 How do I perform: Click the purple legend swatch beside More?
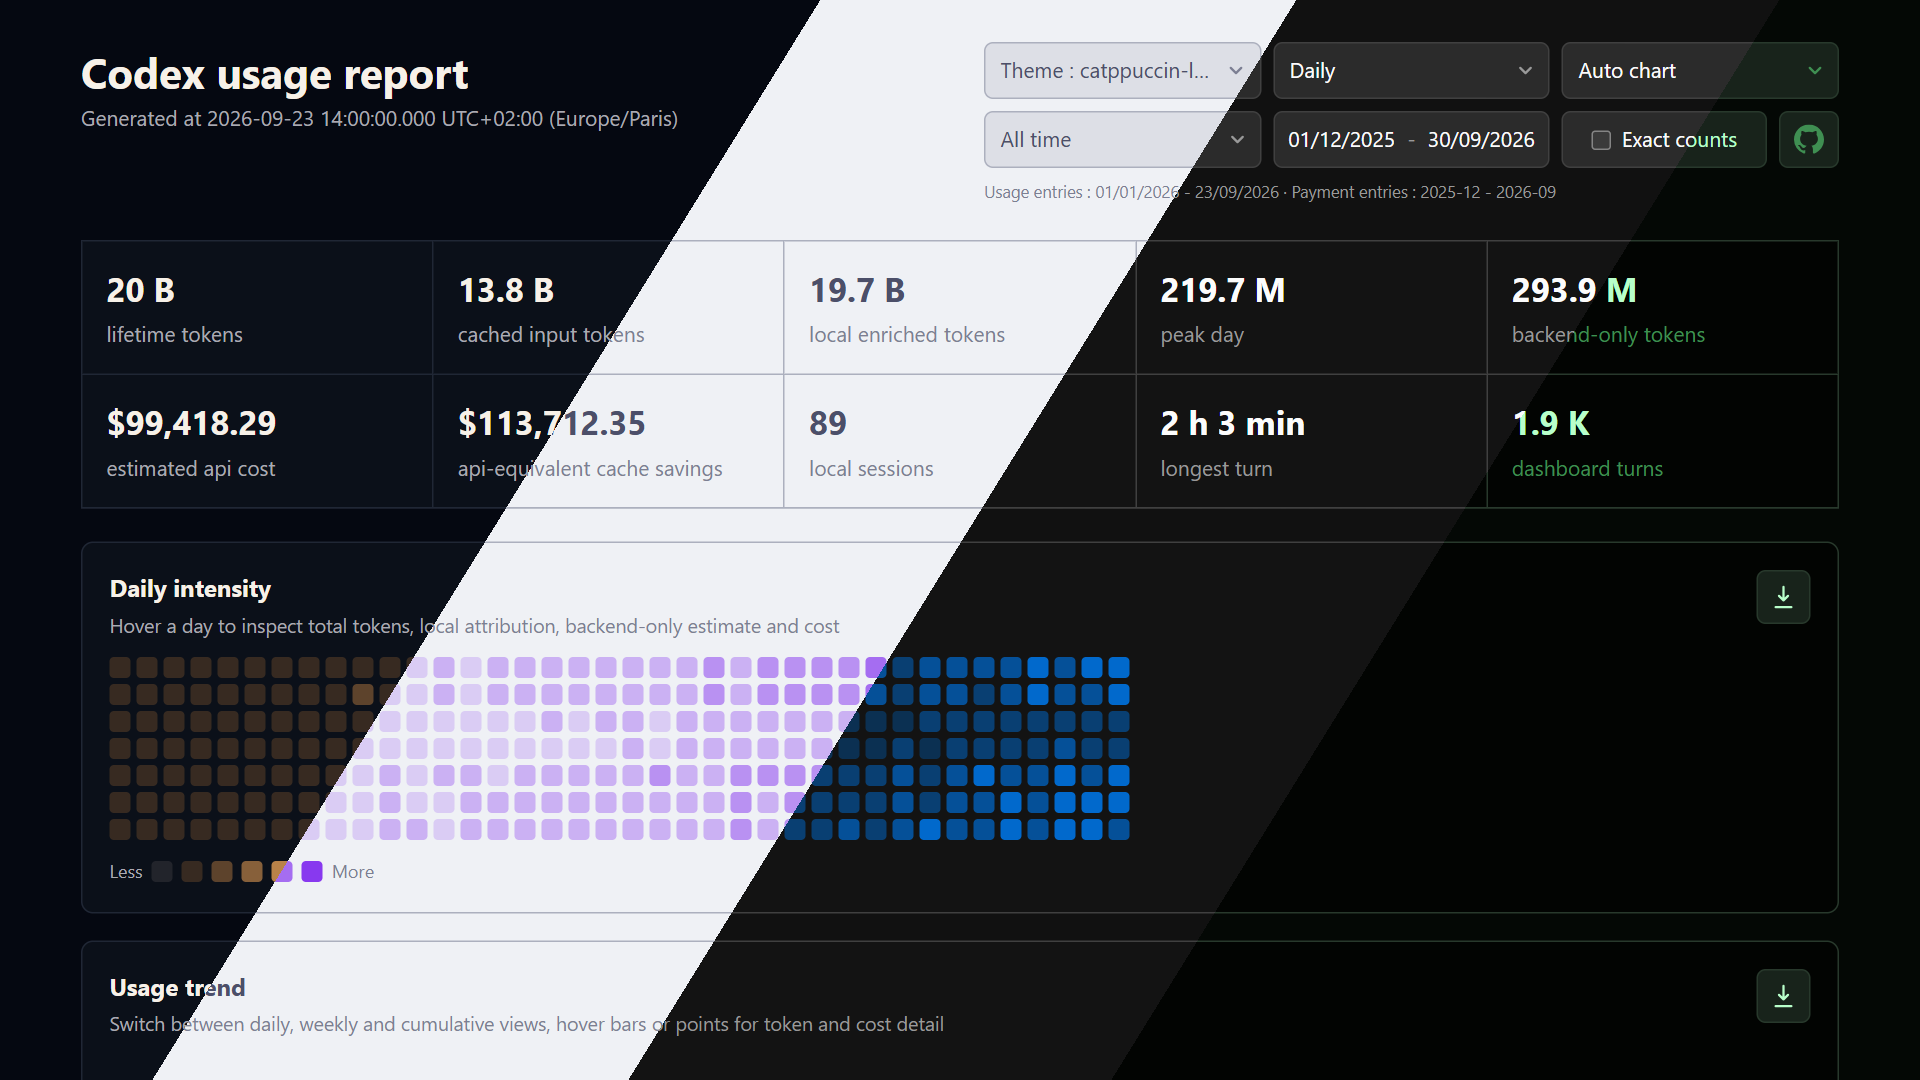(312, 871)
